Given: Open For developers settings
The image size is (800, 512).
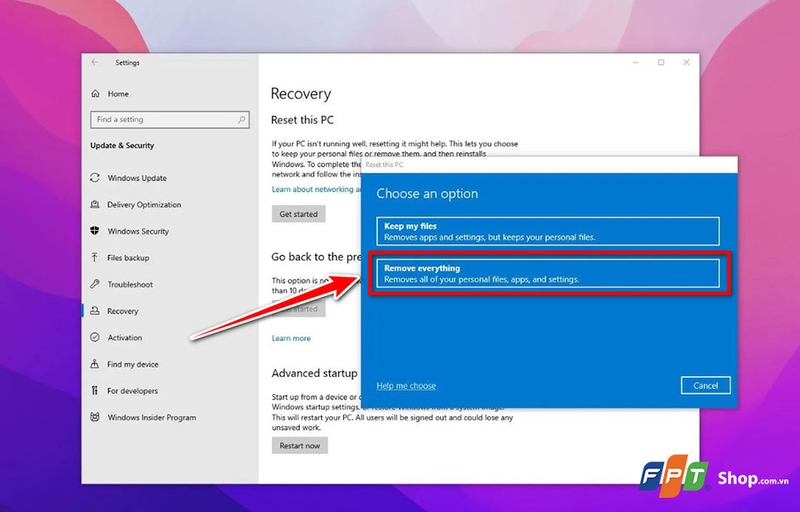Looking at the screenshot, I should click(x=132, y=391).
